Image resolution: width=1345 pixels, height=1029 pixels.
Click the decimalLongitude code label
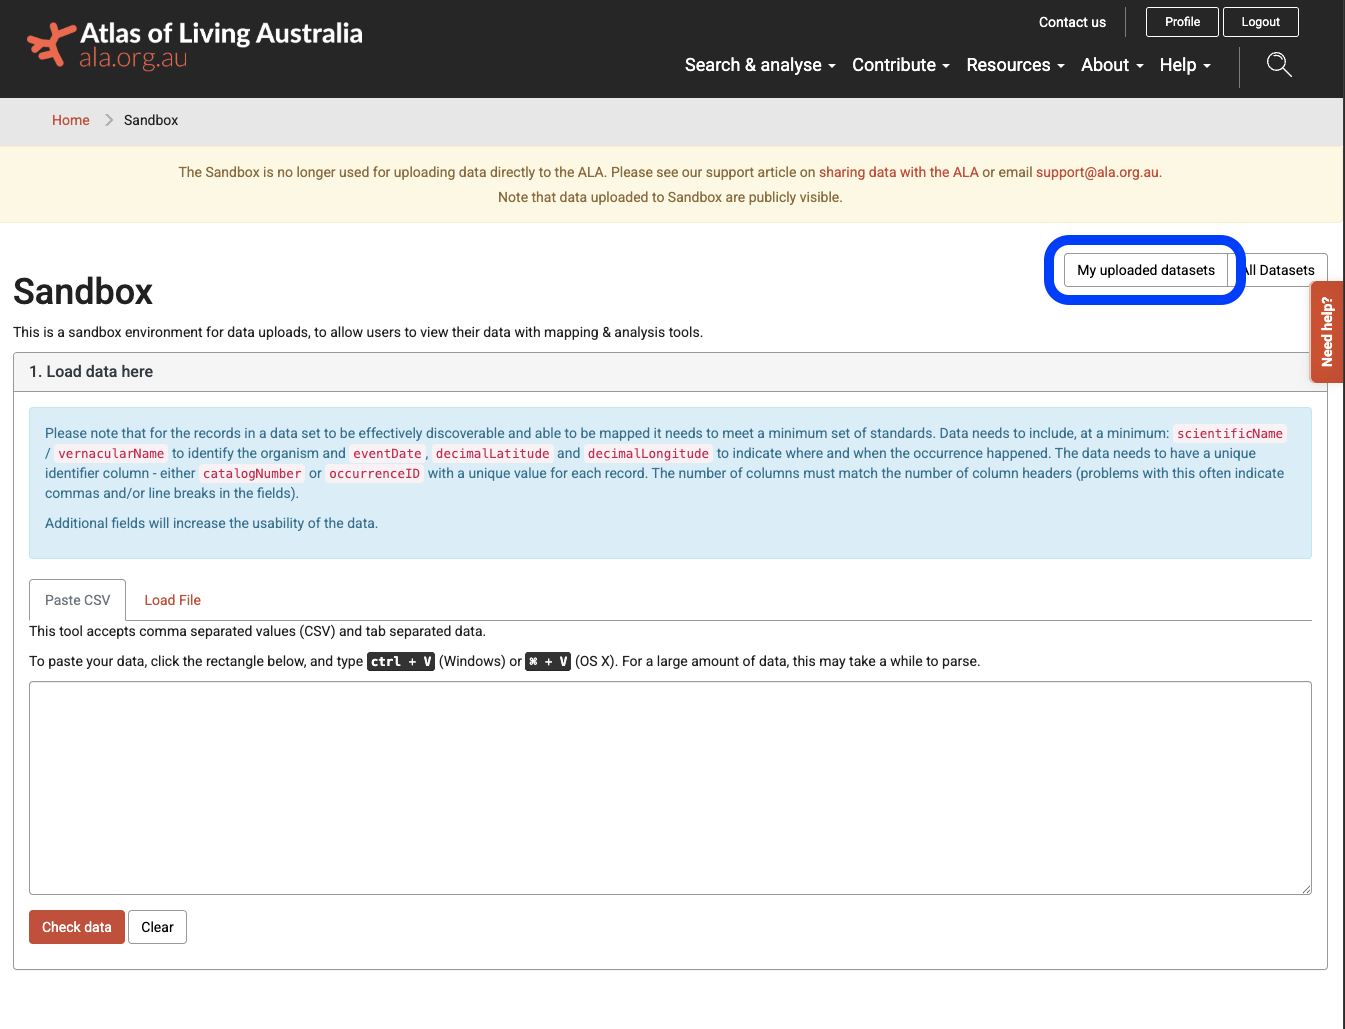[648, 453]
